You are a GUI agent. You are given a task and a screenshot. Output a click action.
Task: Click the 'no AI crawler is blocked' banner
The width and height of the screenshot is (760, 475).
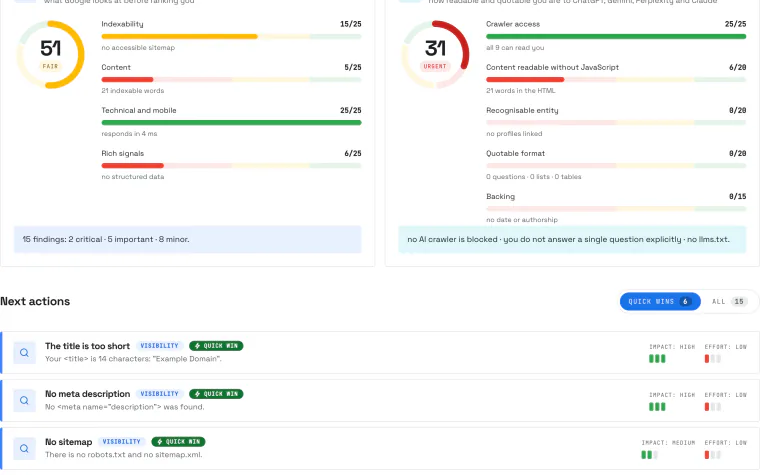coord(572,239)
